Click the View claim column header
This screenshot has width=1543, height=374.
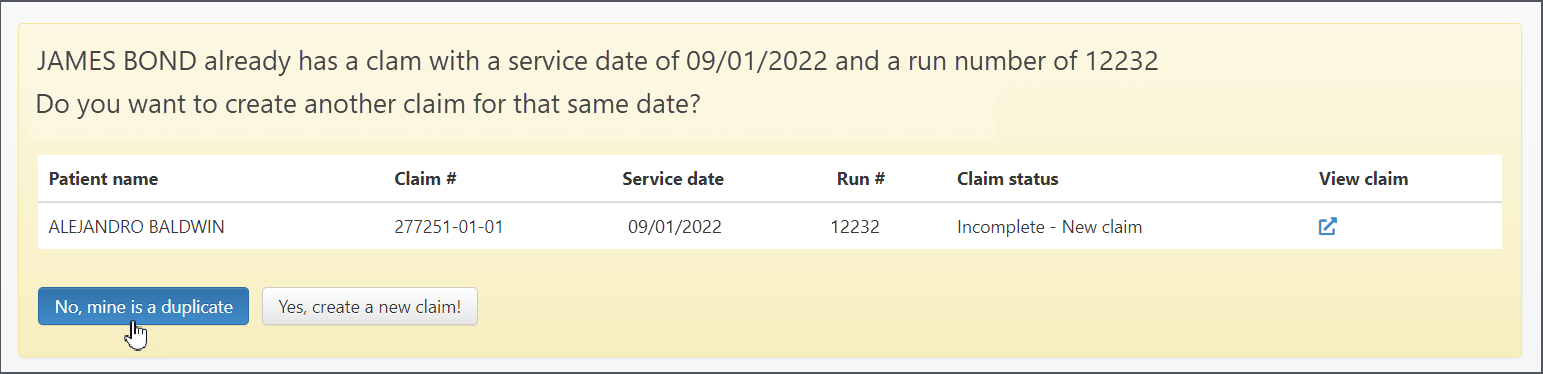click(x=1363, y=179)
